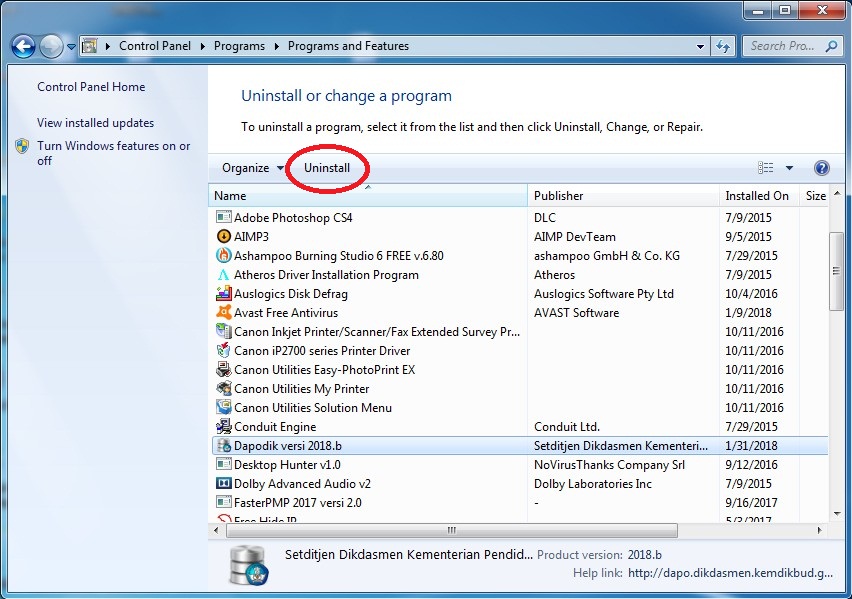This screenshot has width=852, height=599.
Task: Click the Desktop Hunter v1.0 icon
Action: (223, 465)
